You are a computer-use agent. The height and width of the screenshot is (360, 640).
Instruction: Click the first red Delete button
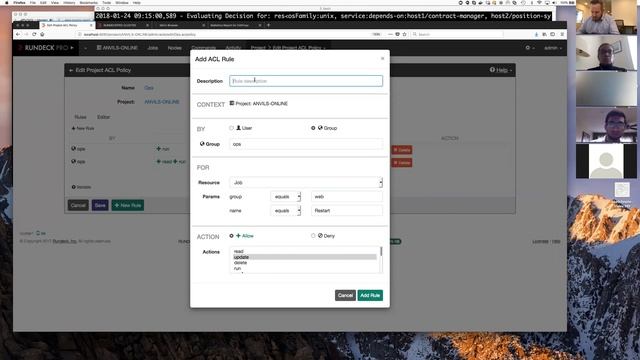pyautogui.click(x=402, y=150)
